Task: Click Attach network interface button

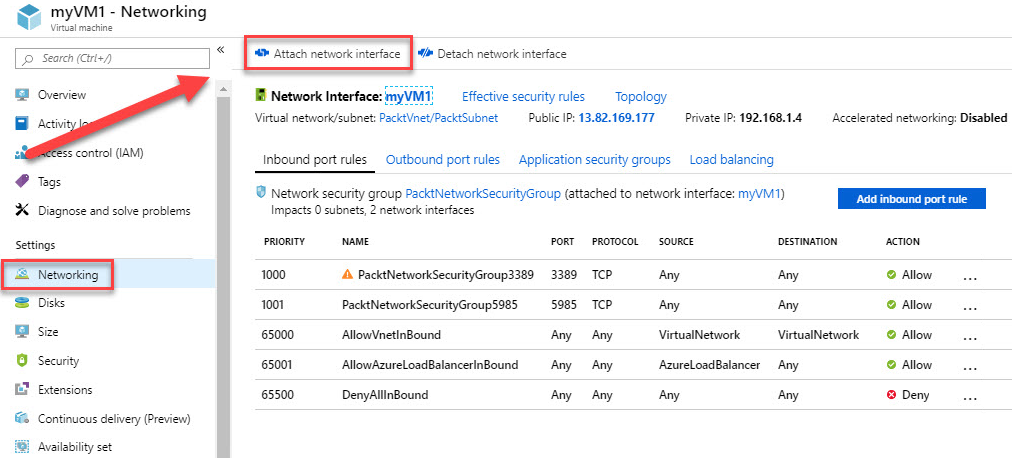Action: point(328,54)
